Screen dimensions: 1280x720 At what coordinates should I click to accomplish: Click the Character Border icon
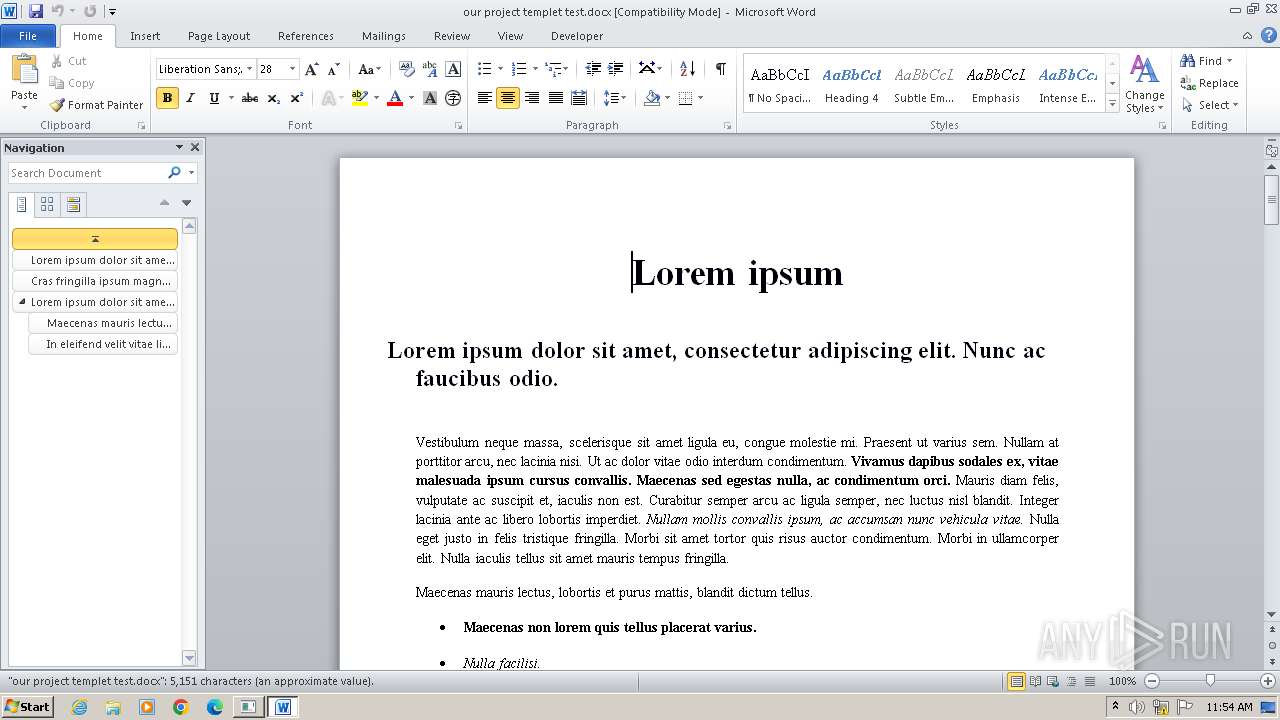tap(453, 69)
